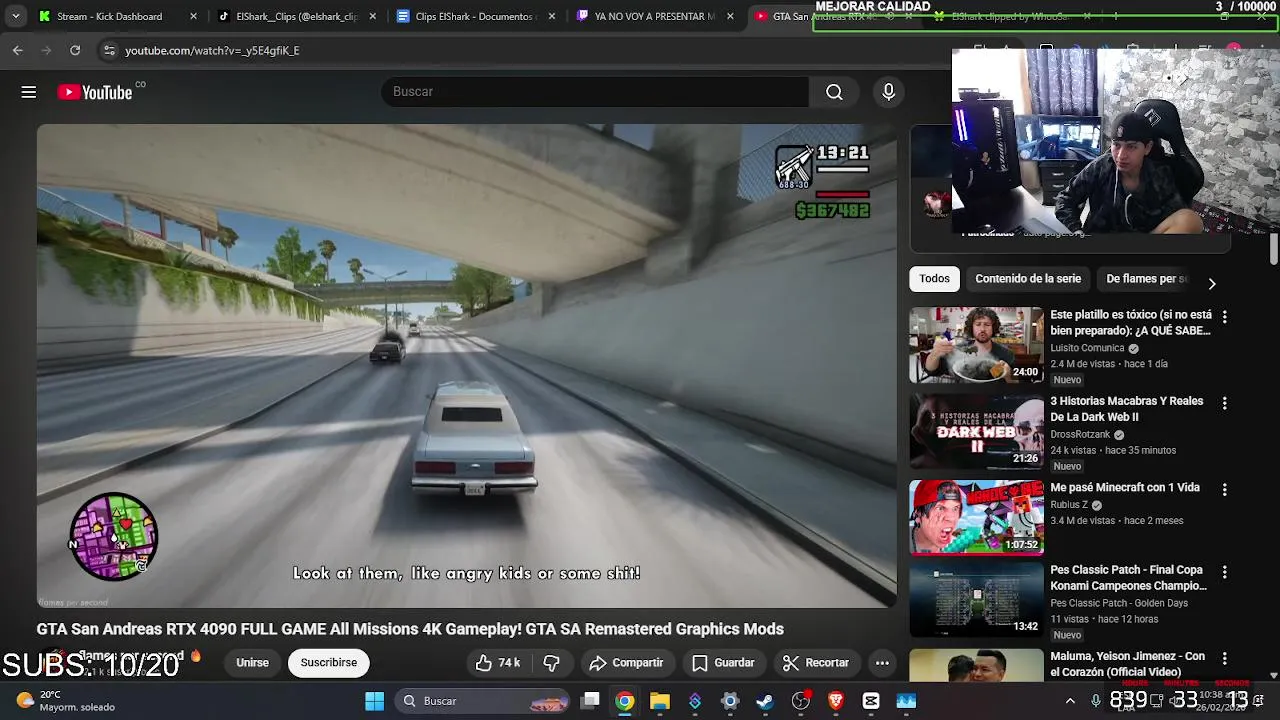Open Este platillo es tóxico video title
Screen dimensions: 1280x720
[x=1130, y=322]
